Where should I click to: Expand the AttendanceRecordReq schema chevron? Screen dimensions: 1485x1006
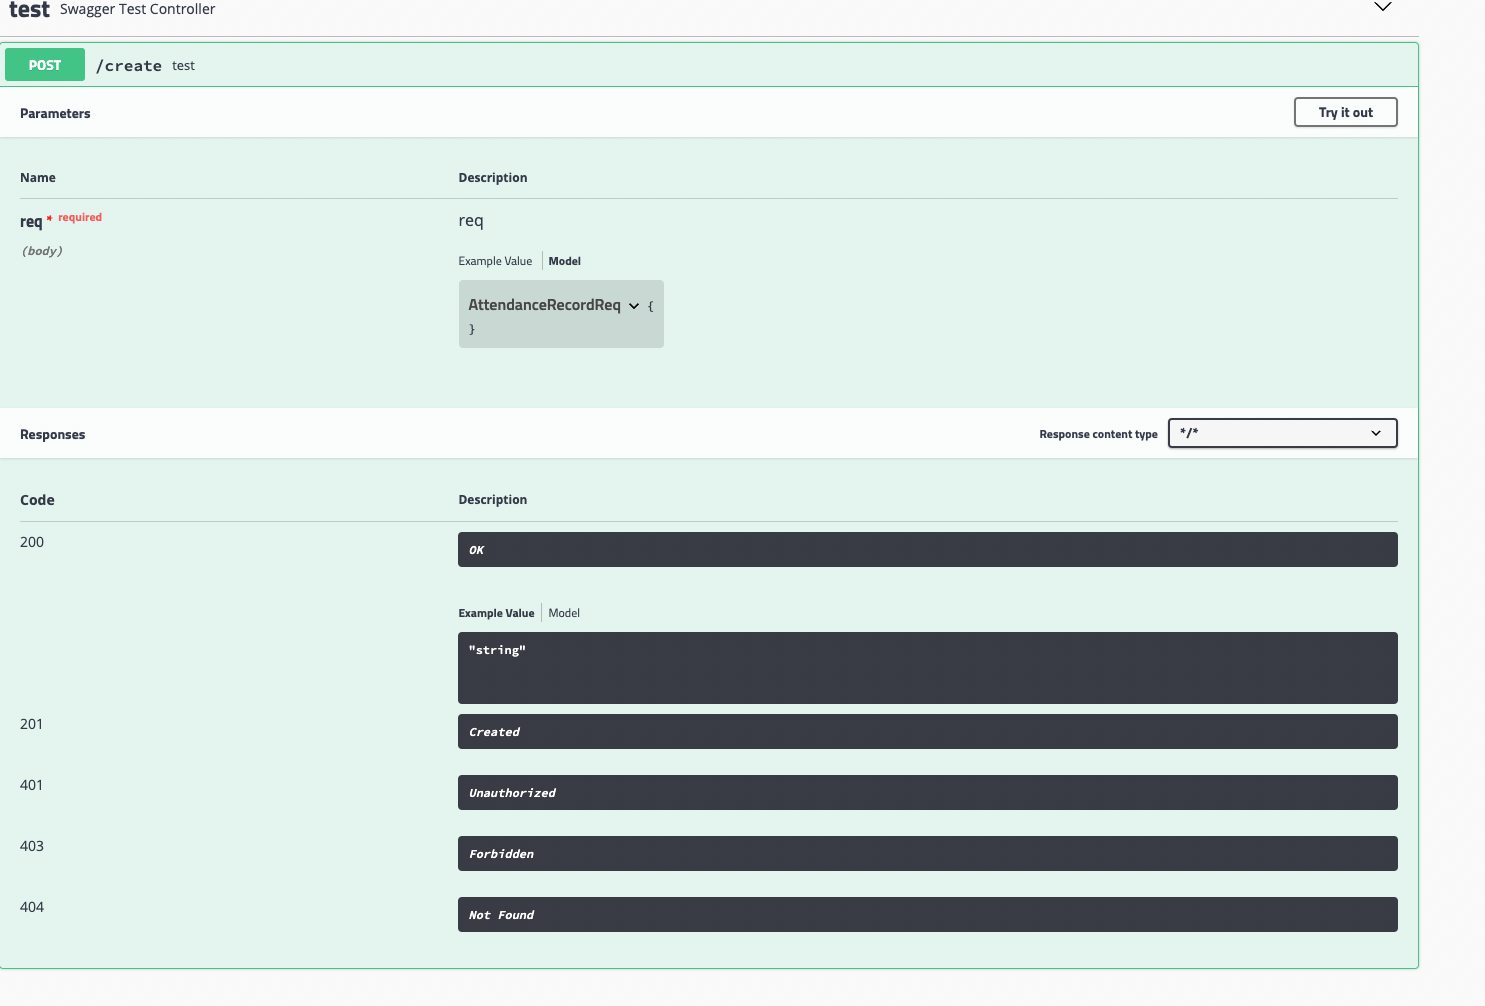(x=634, y=306)
